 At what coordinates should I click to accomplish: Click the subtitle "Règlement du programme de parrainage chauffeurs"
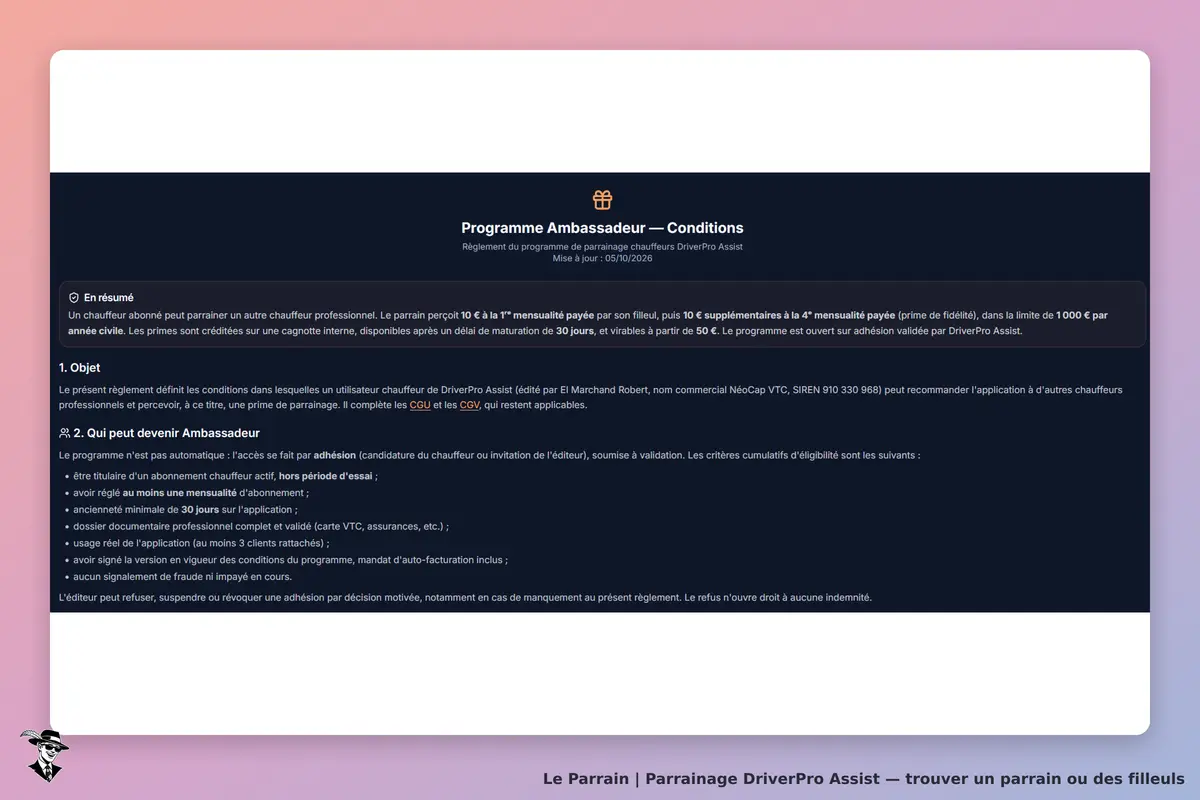click(x=602, y=246)
